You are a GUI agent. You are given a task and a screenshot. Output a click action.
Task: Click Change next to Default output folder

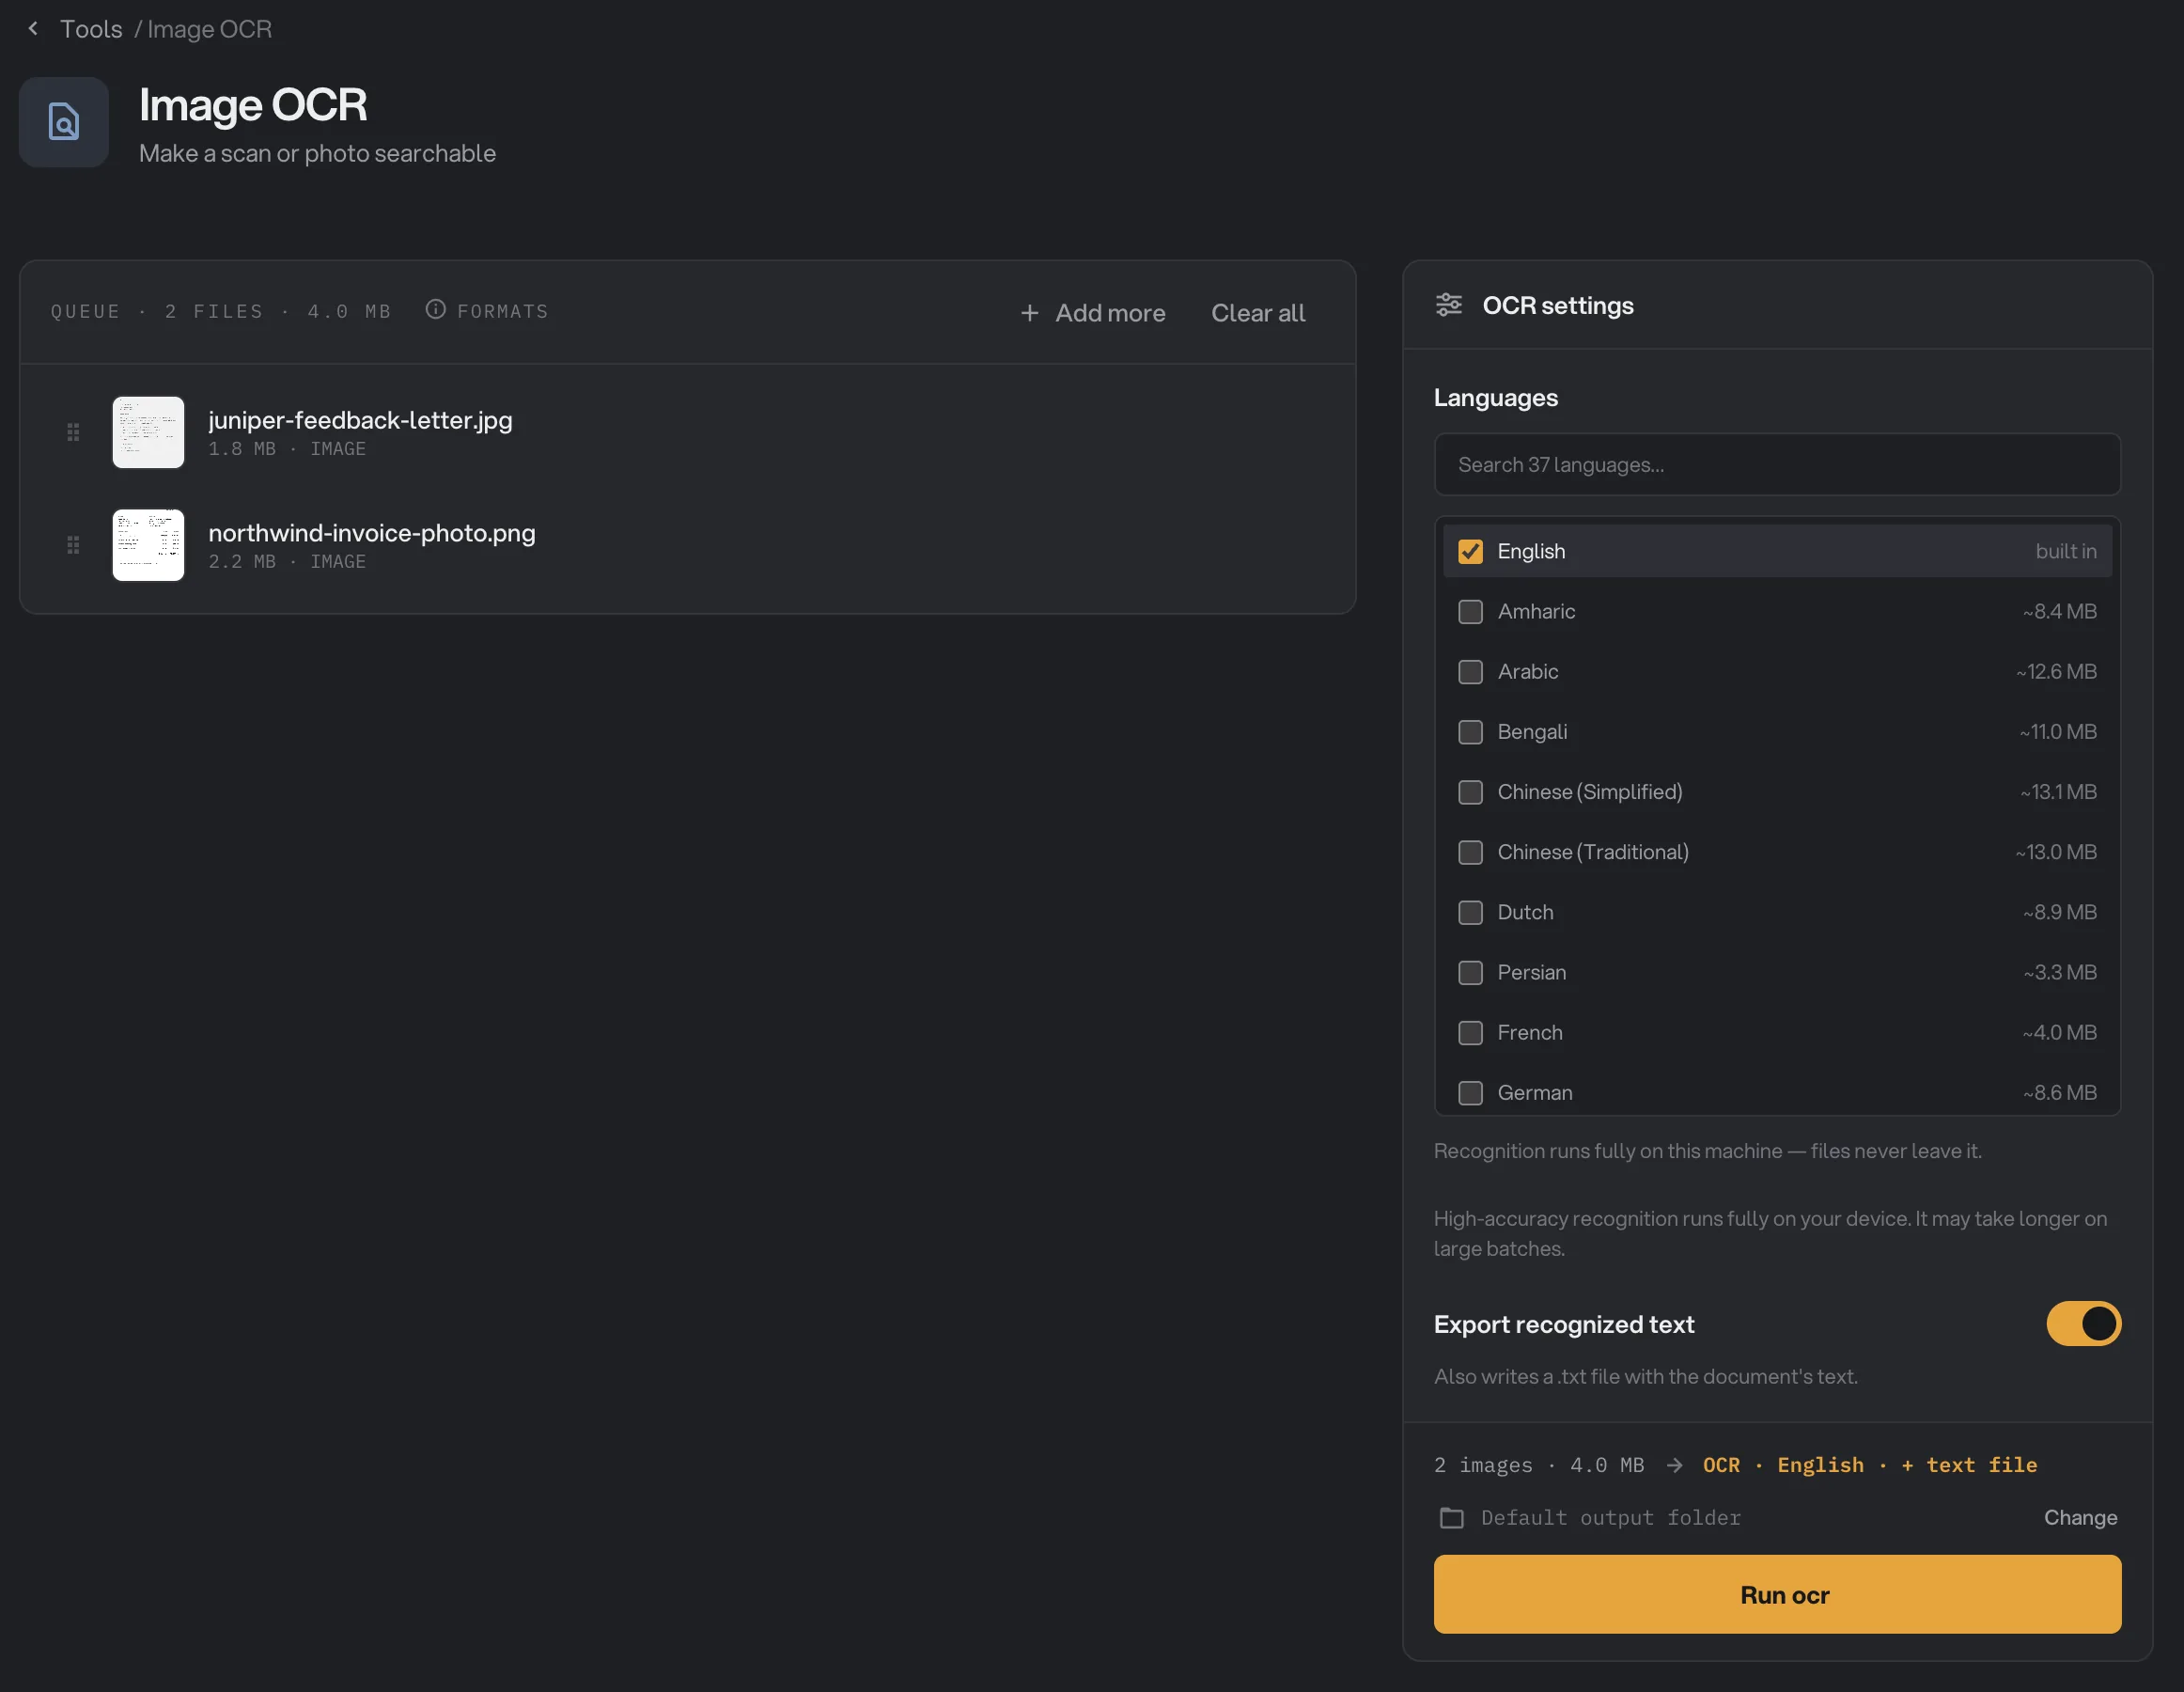(x=2080, y=1518)
